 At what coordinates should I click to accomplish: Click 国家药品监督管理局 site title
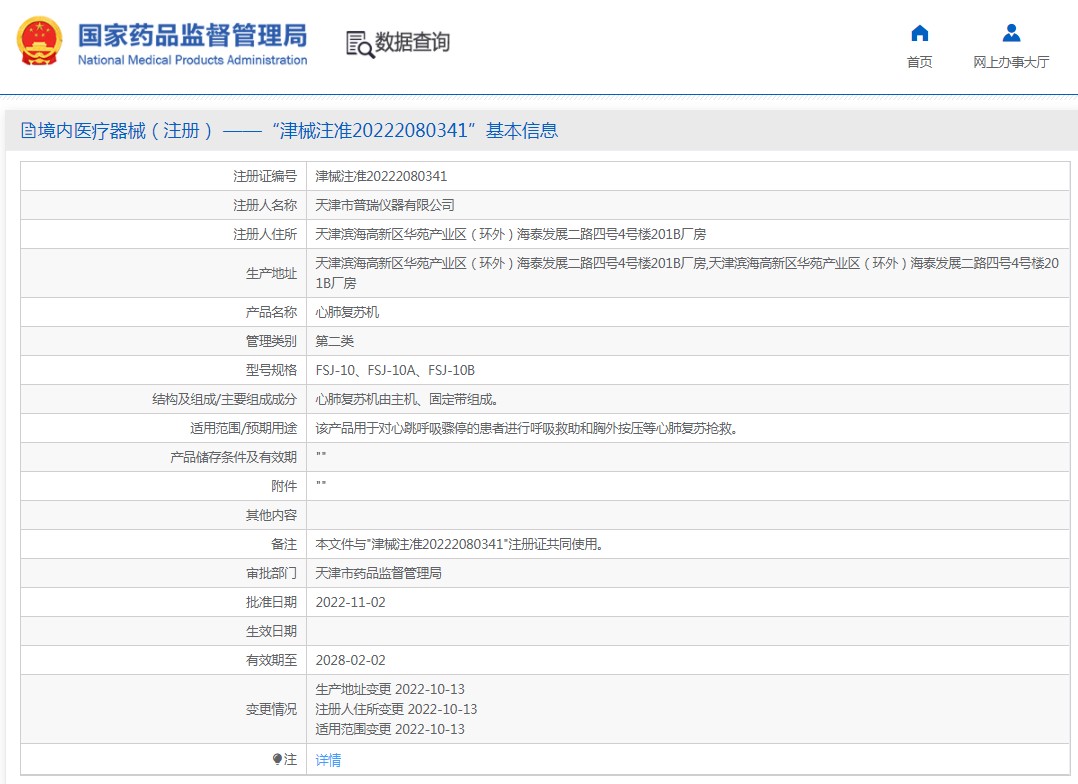coord(192,35)
